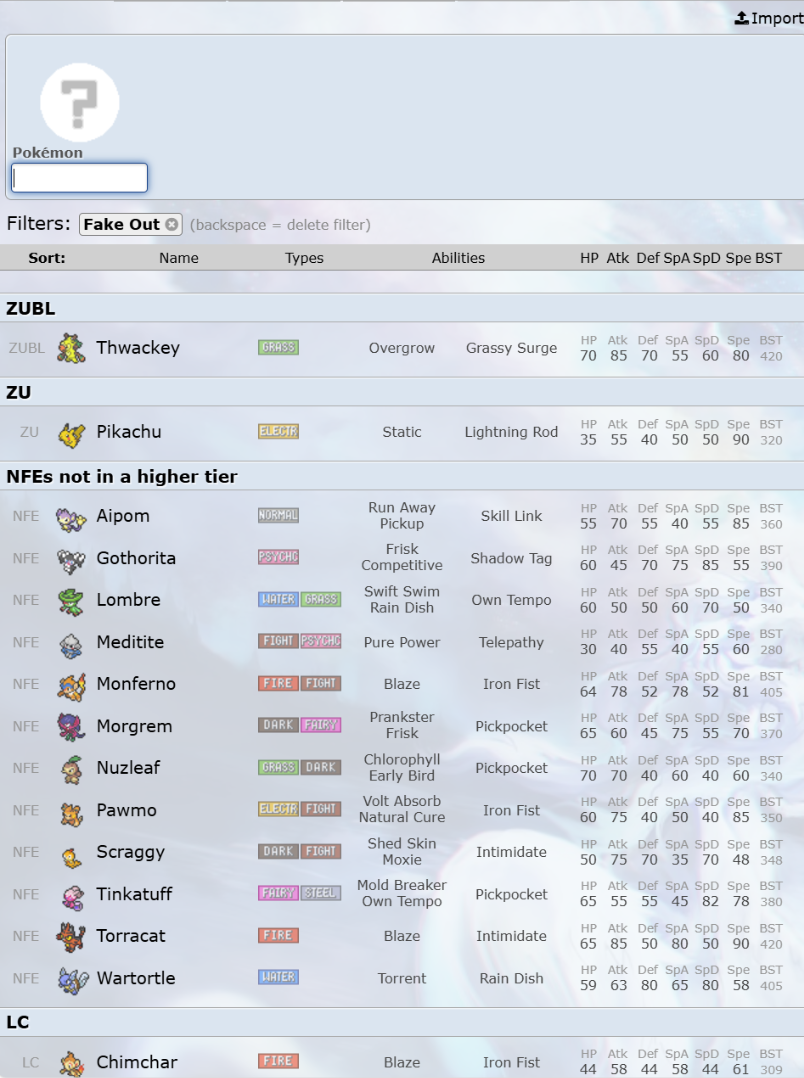Click Gothorita's Psychic type badge

(279, 557)
